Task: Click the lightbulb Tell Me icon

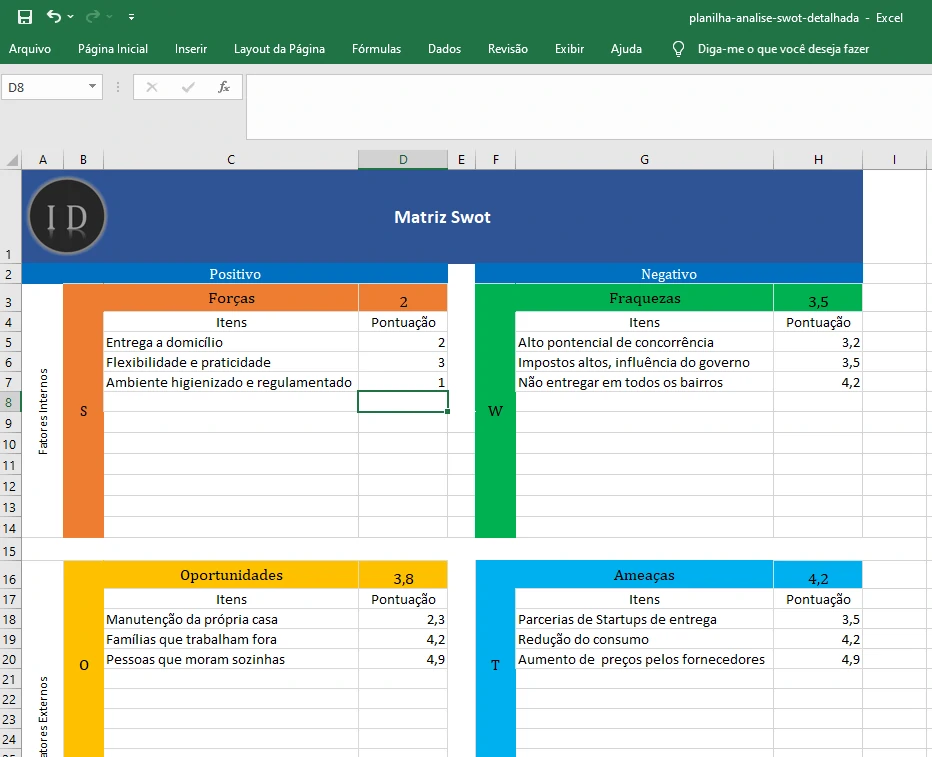Action: (x=679, y=49)
